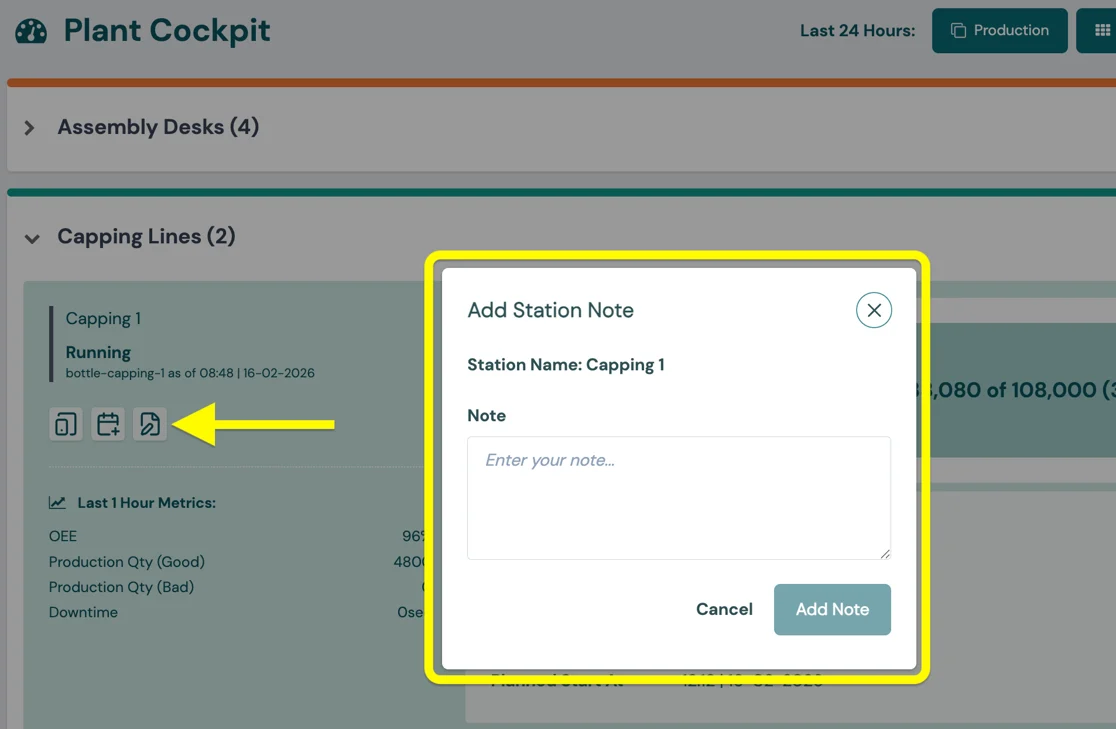Click the Plant Cockpit dashboard gauge icon
1116x729 pixels.
tap(31, 31)
